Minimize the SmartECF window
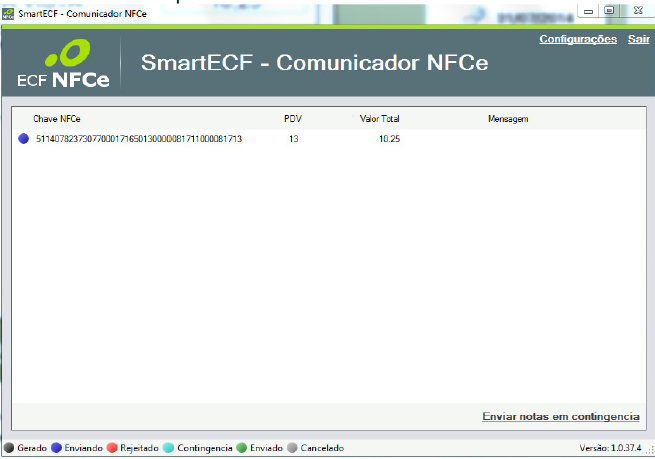This screenshot has height=459, width=655. [x=588, y=10]
